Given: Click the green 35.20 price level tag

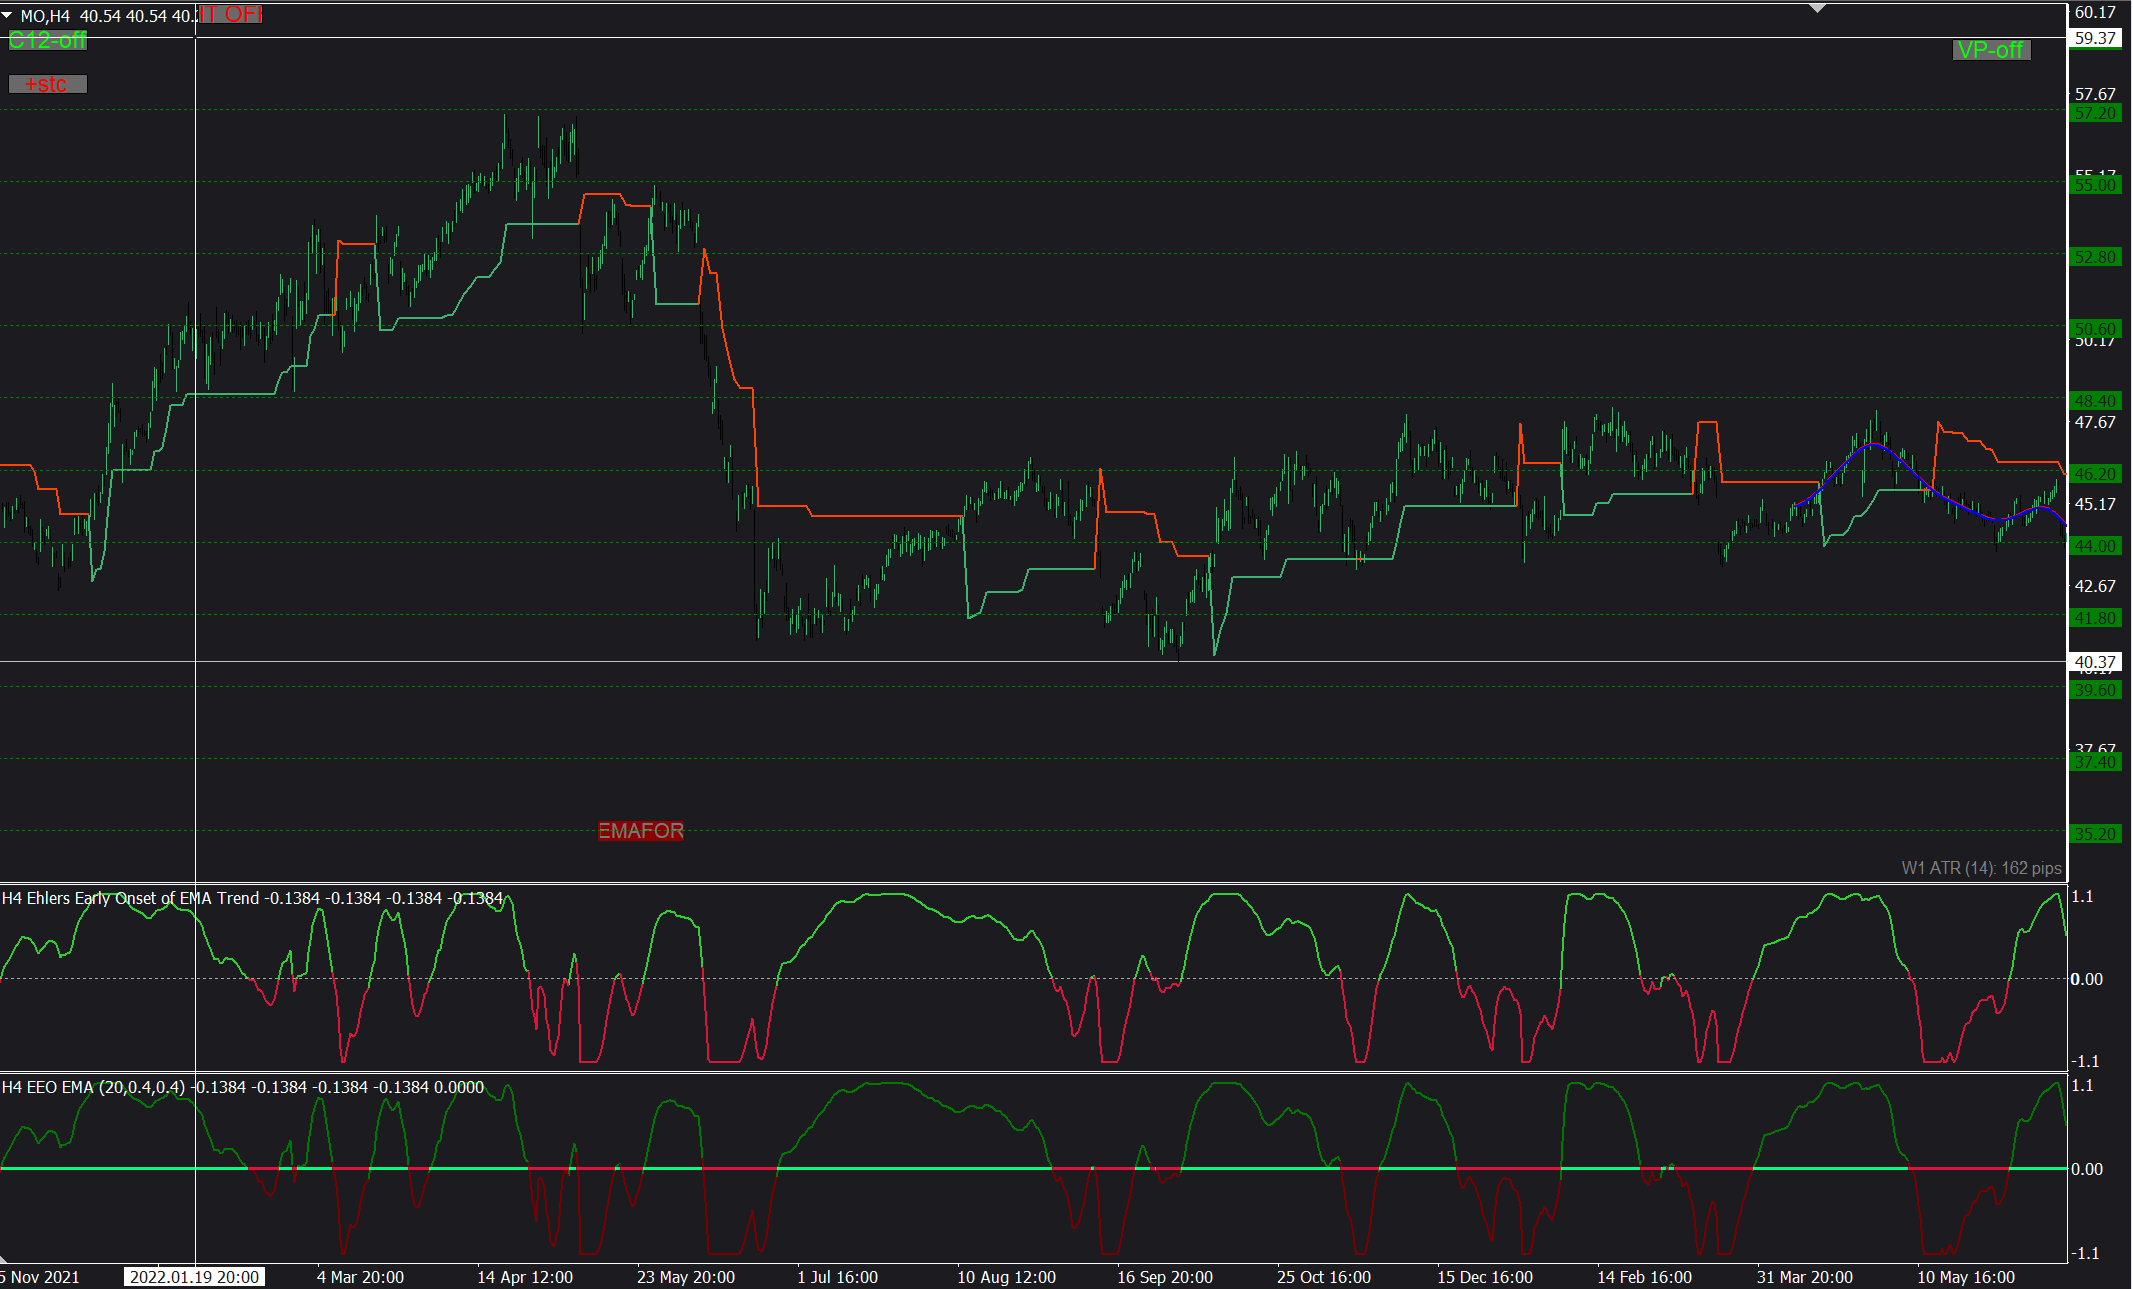Looking at the screenshot, I should 2094,834.
